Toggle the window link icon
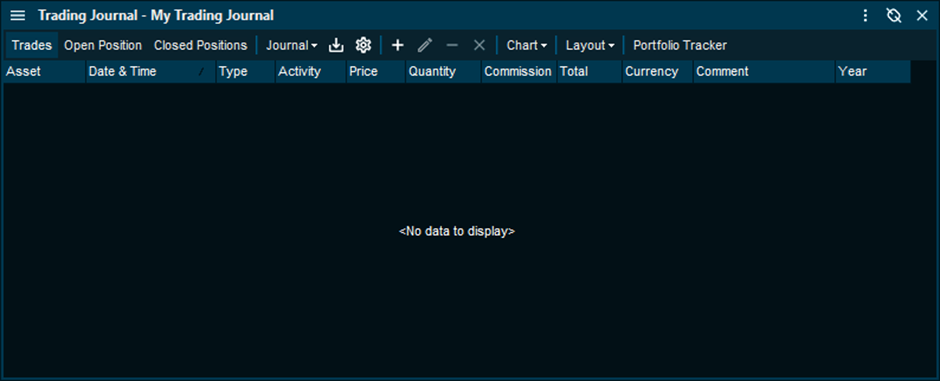This screenshot has height=381, width=940. [x=894, y=16]
